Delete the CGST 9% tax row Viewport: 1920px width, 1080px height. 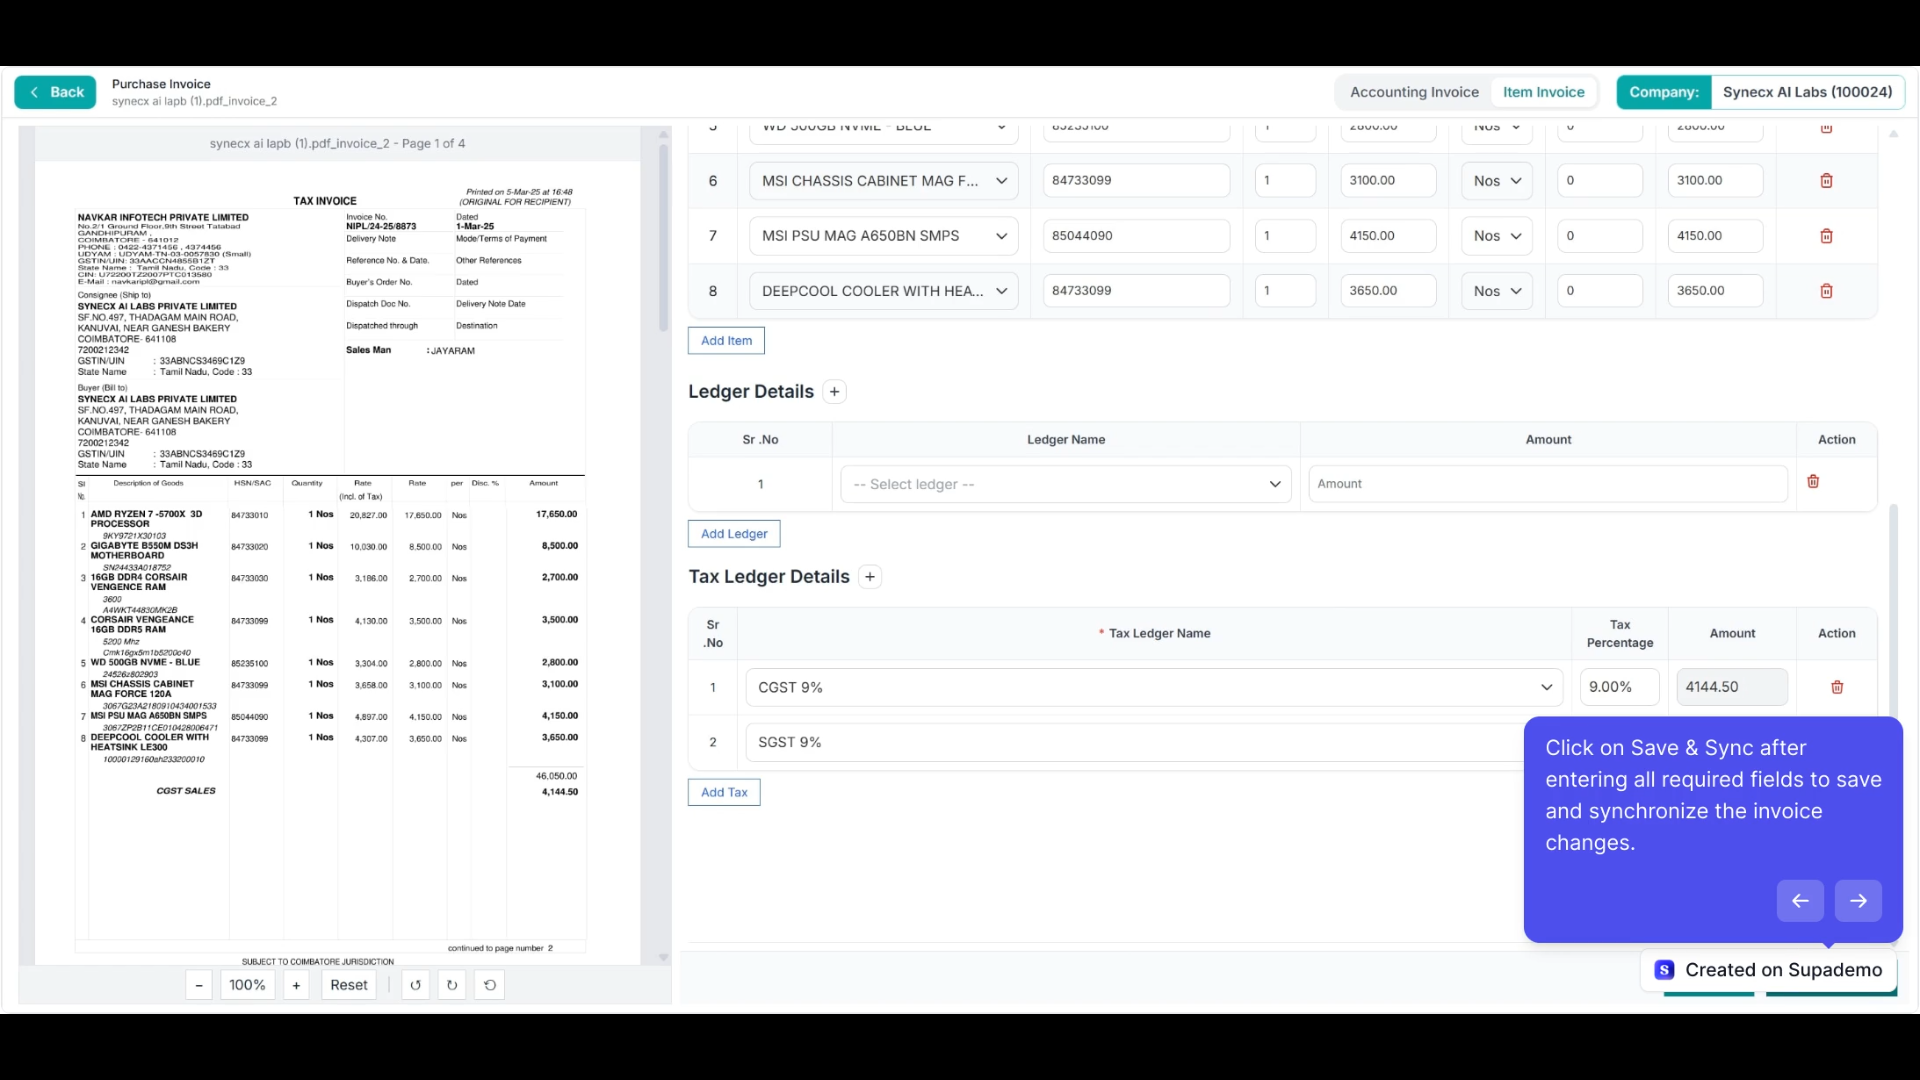1837,687
